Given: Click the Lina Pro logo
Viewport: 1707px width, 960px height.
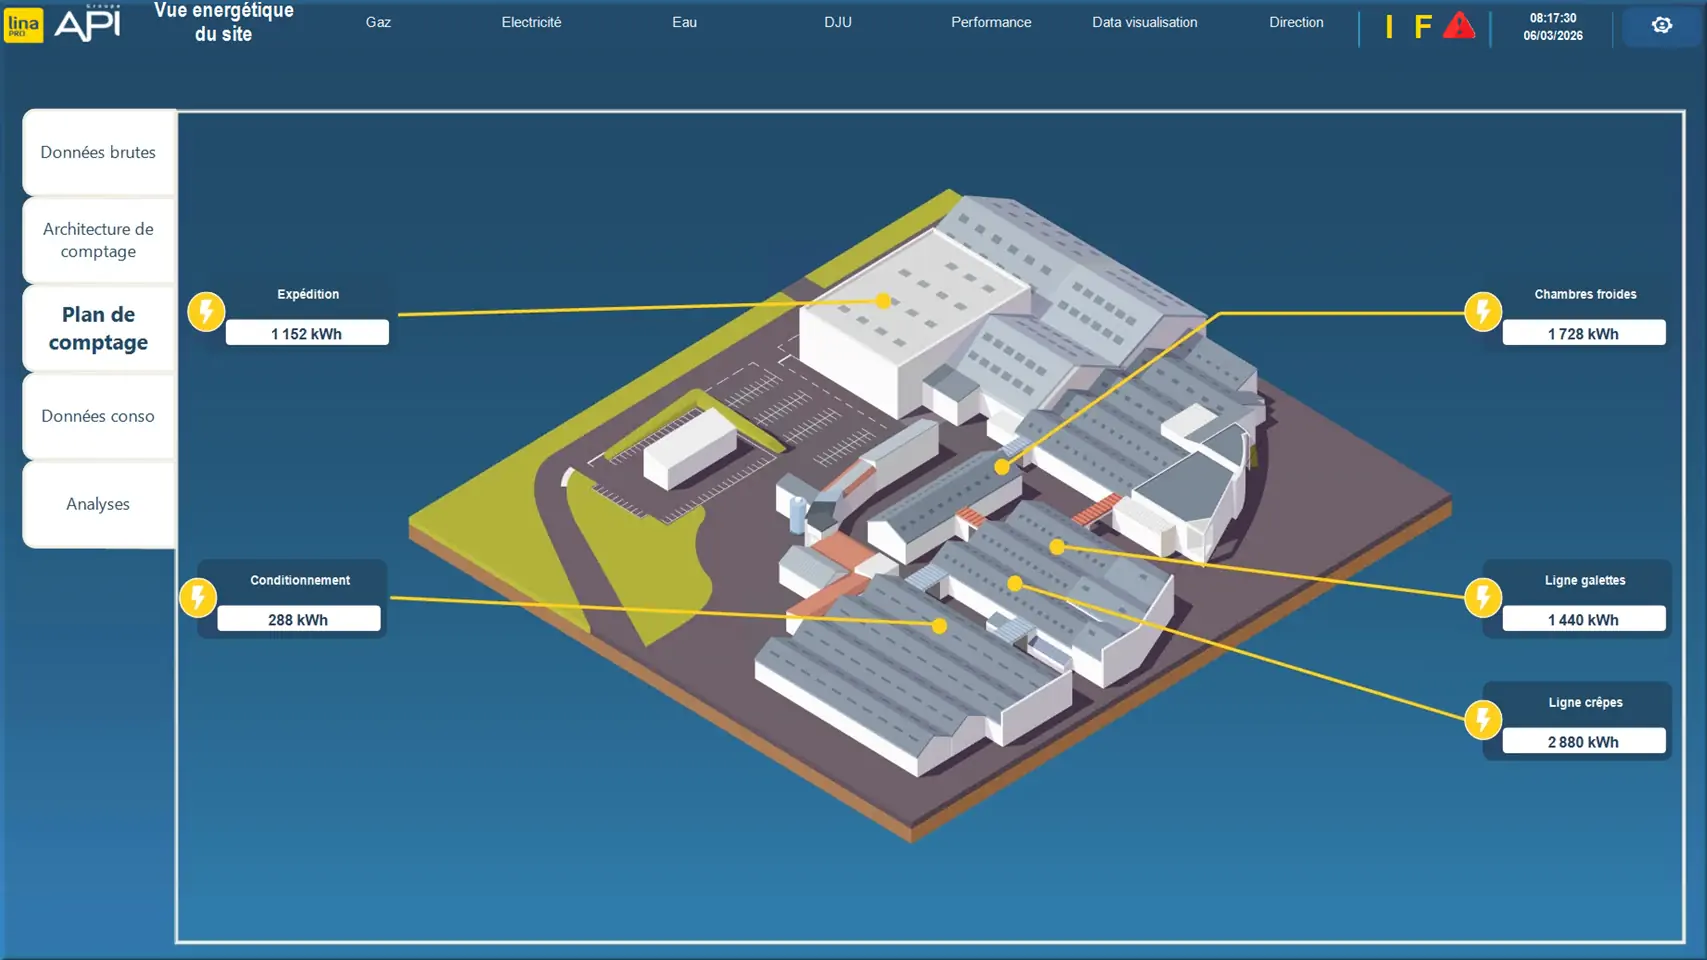Looking at the screenshot, I should pos(24,25).
